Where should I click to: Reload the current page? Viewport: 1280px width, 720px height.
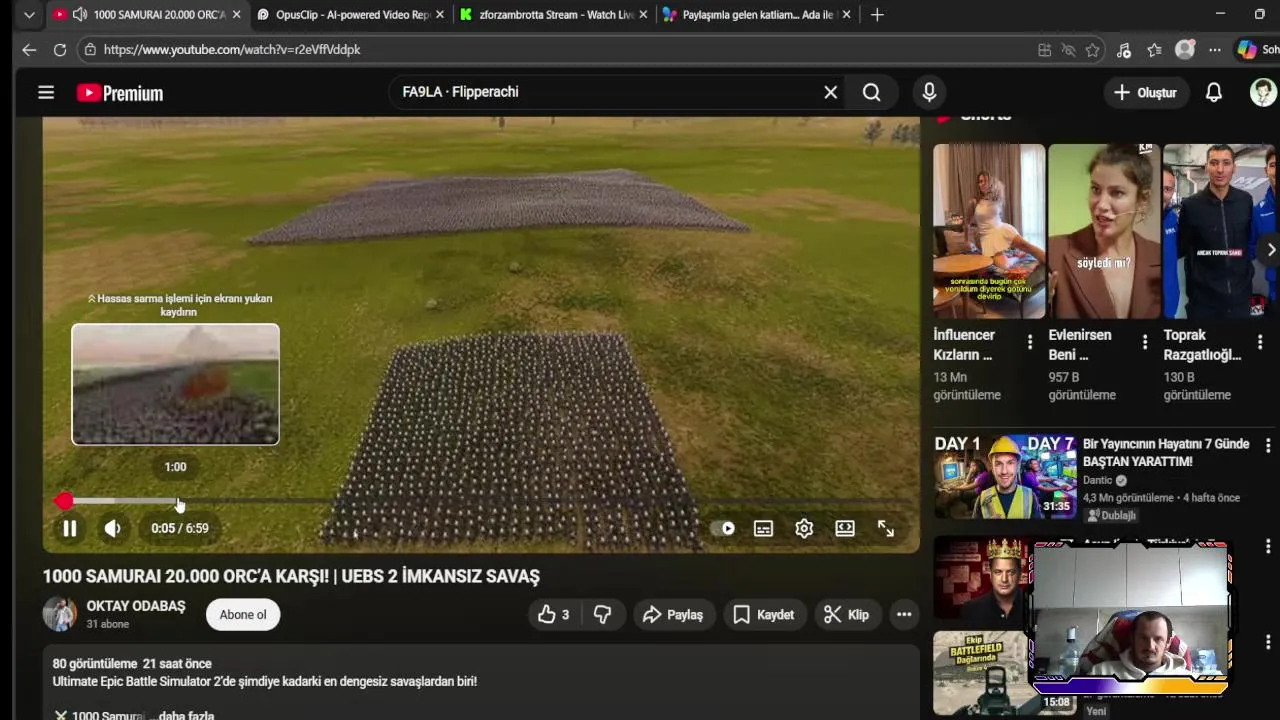[60, 50]
